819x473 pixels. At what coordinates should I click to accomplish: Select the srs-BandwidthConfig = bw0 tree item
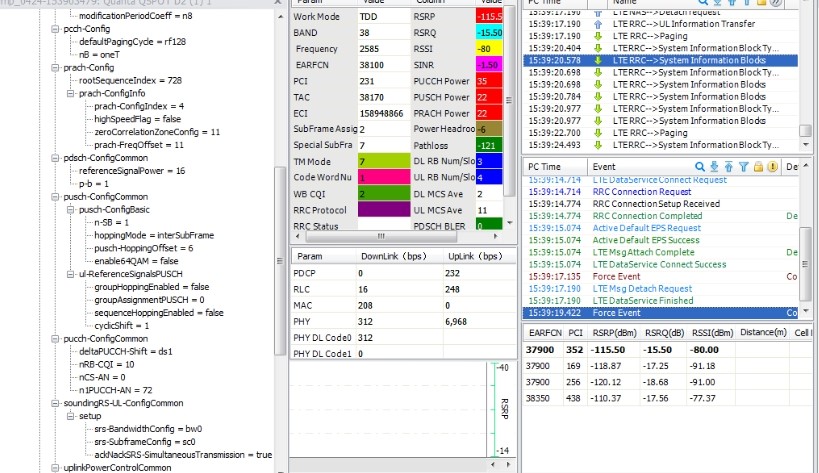coord(148,429)
